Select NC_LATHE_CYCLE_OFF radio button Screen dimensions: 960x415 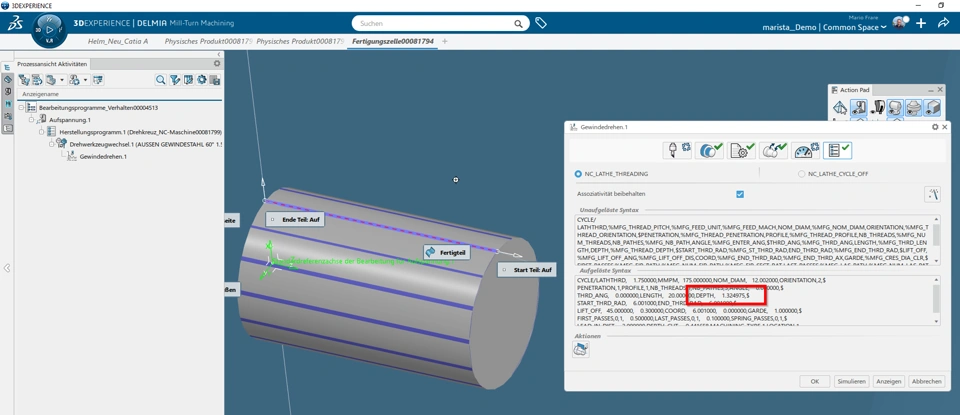pos(801,174)
